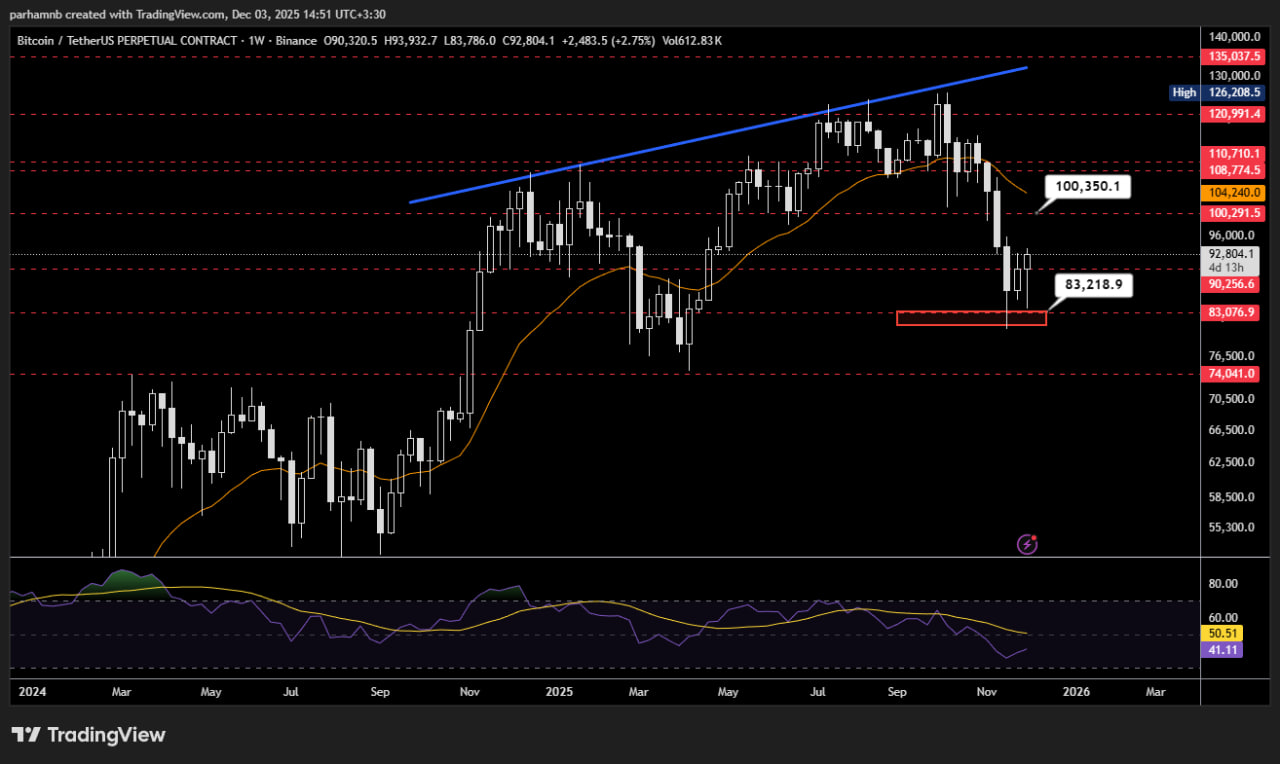Click the blue 'High' tag on price axis

click(1184, 93)
